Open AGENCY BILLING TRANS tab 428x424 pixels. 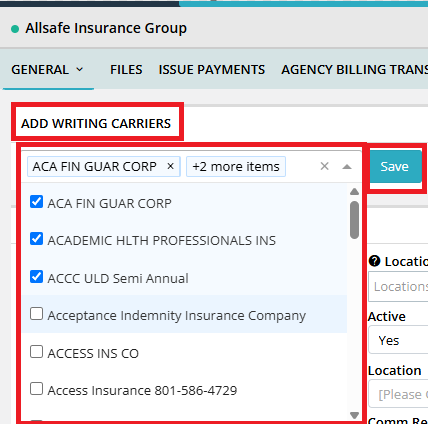(x=355, y=70)
